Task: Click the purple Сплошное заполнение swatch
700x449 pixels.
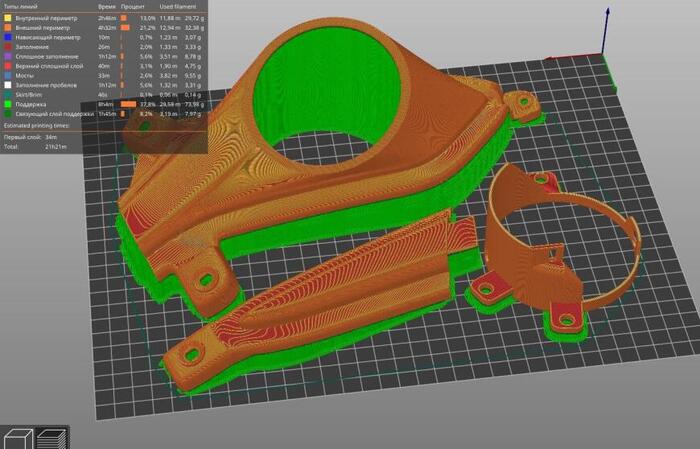Action: (x=9, y=56)
